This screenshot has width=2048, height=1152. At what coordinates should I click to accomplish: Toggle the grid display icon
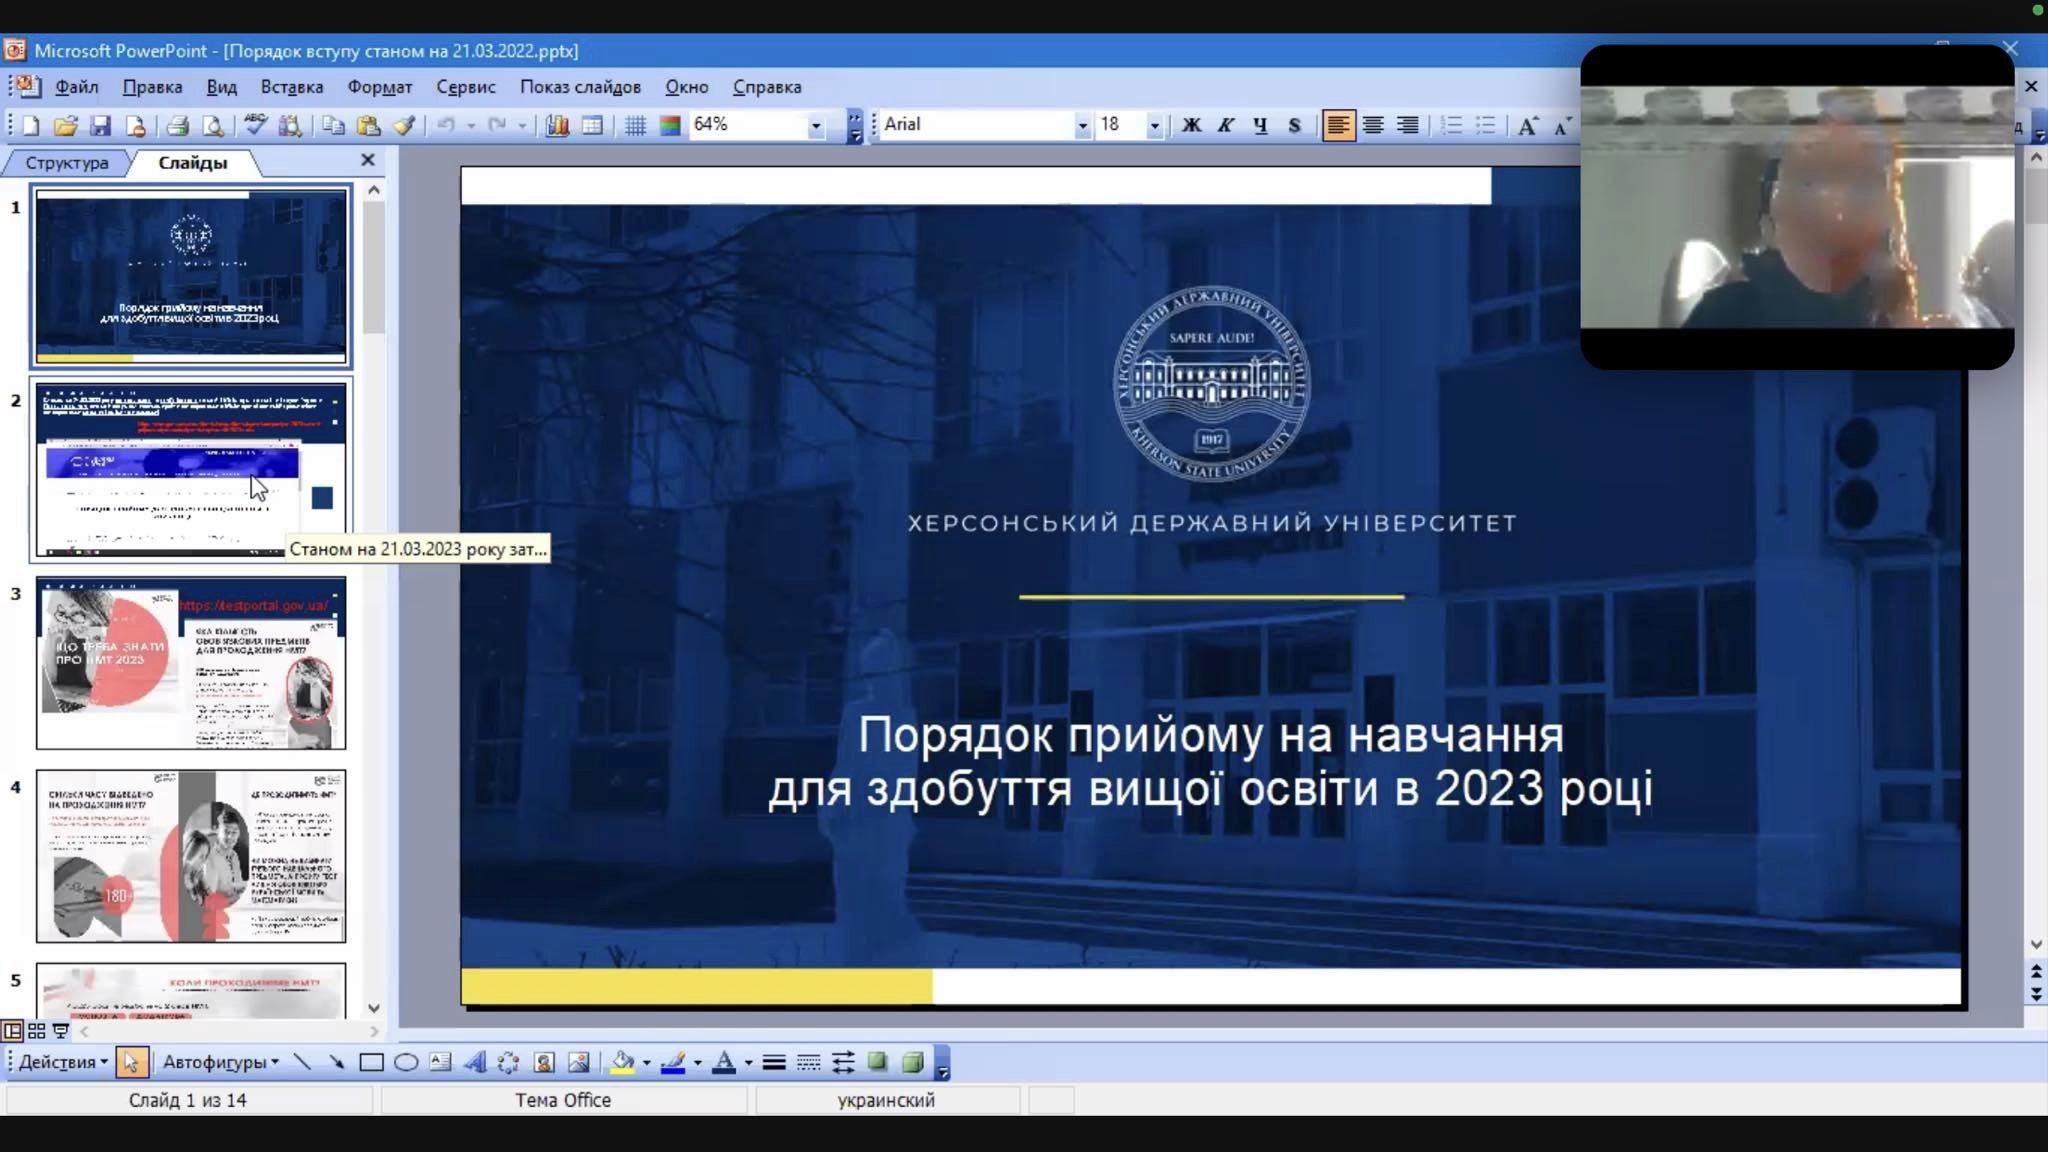[x=635, y=125]
